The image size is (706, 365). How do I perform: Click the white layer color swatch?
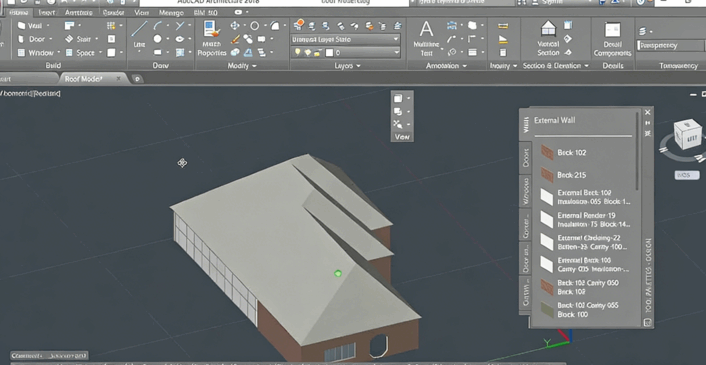330,53
